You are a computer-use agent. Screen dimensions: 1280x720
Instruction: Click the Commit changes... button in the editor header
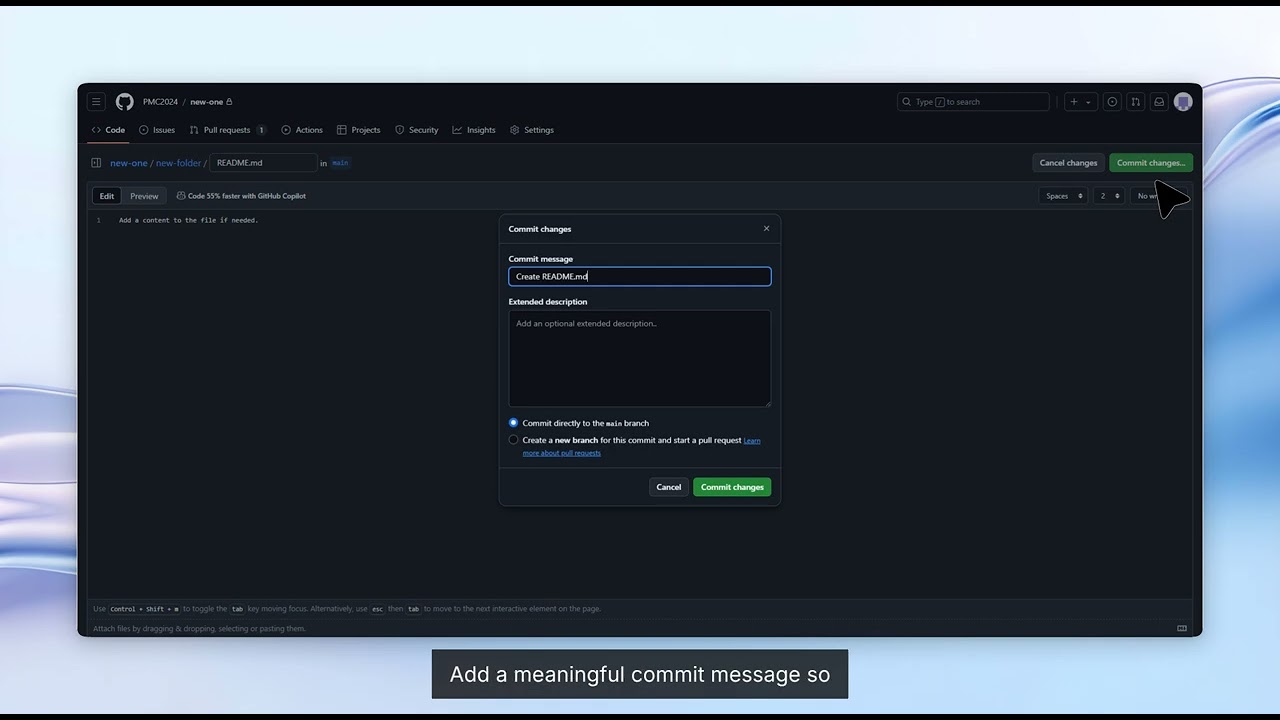[1150, 163]
